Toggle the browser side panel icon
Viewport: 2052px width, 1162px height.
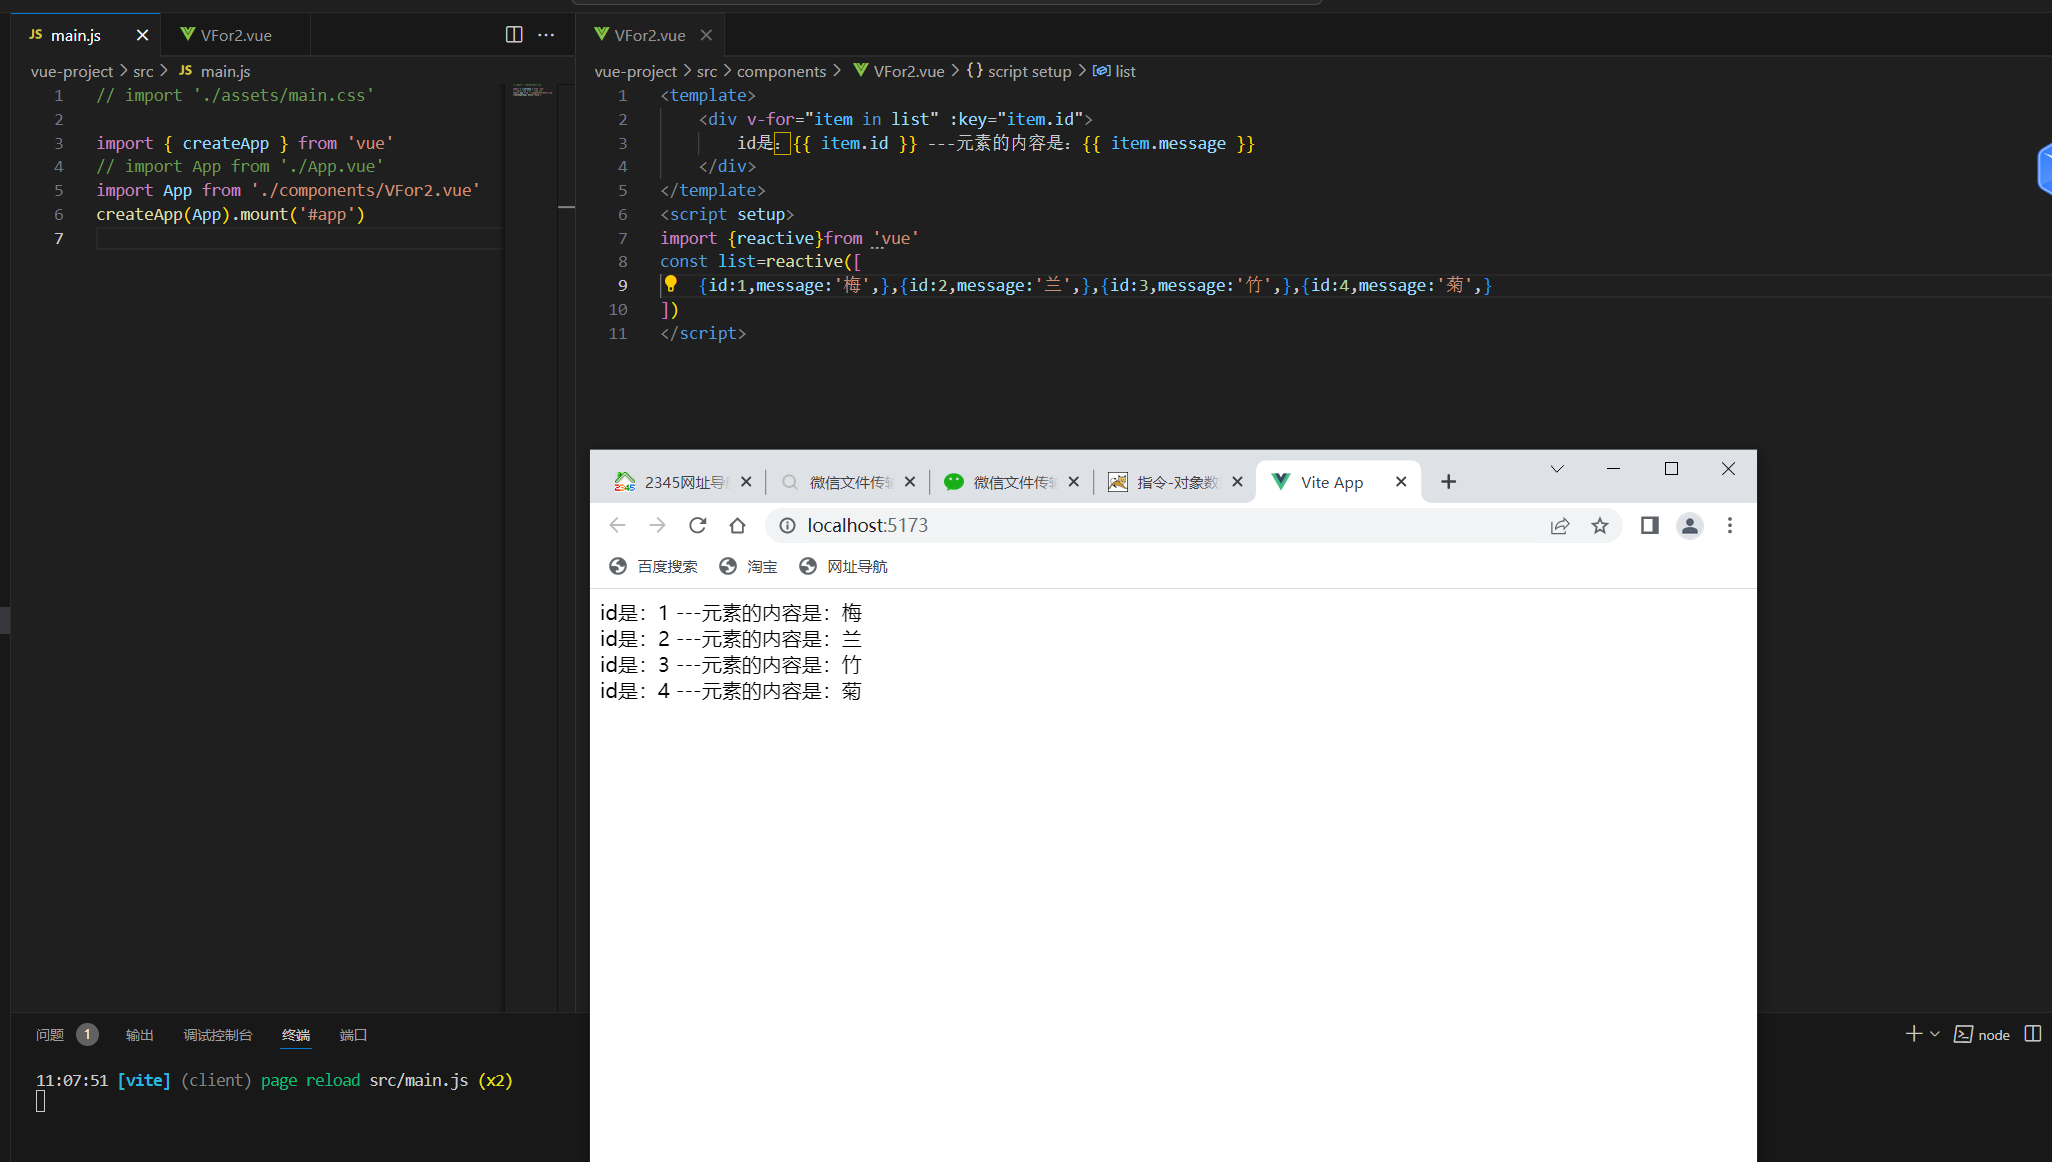click(x=1650, y=525)
